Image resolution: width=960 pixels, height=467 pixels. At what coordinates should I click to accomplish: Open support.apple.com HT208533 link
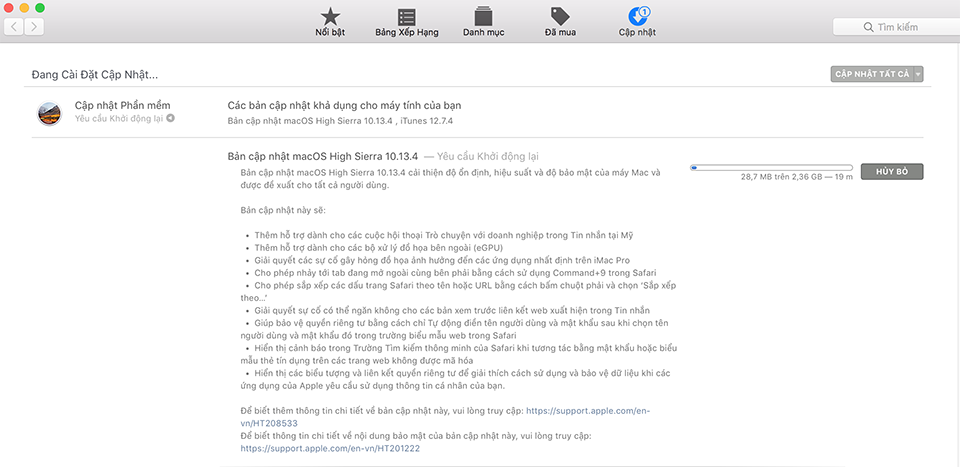(445, 417)
